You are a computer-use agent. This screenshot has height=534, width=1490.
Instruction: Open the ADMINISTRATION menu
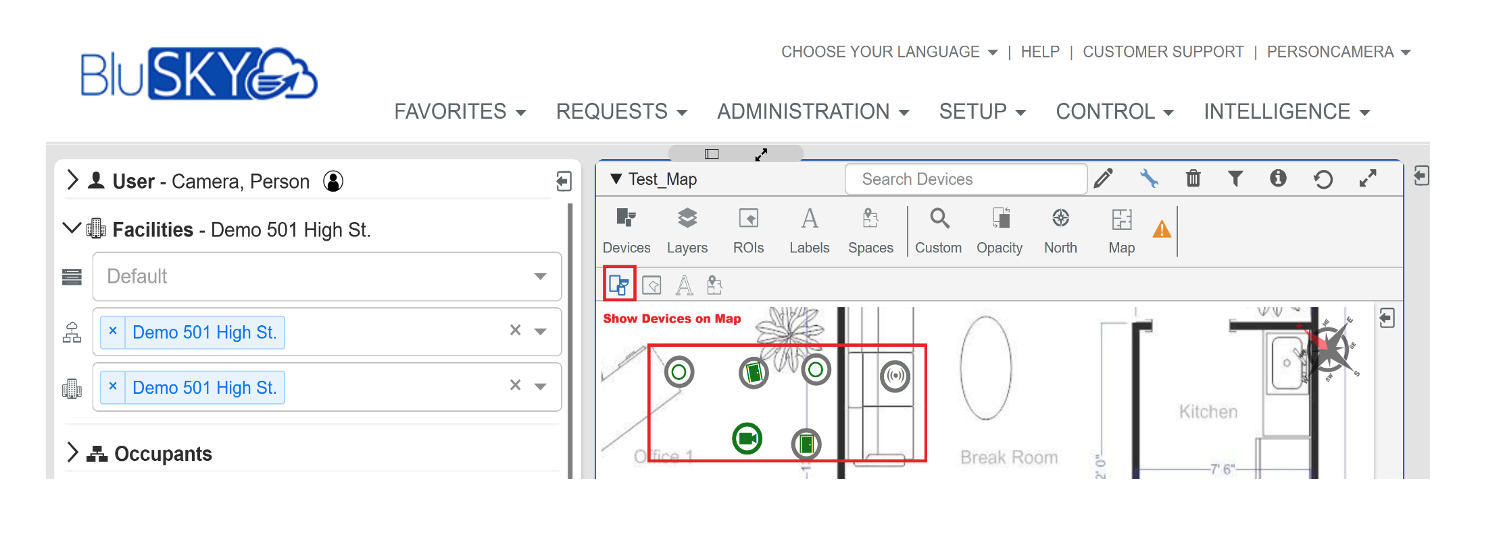(812, 112)
